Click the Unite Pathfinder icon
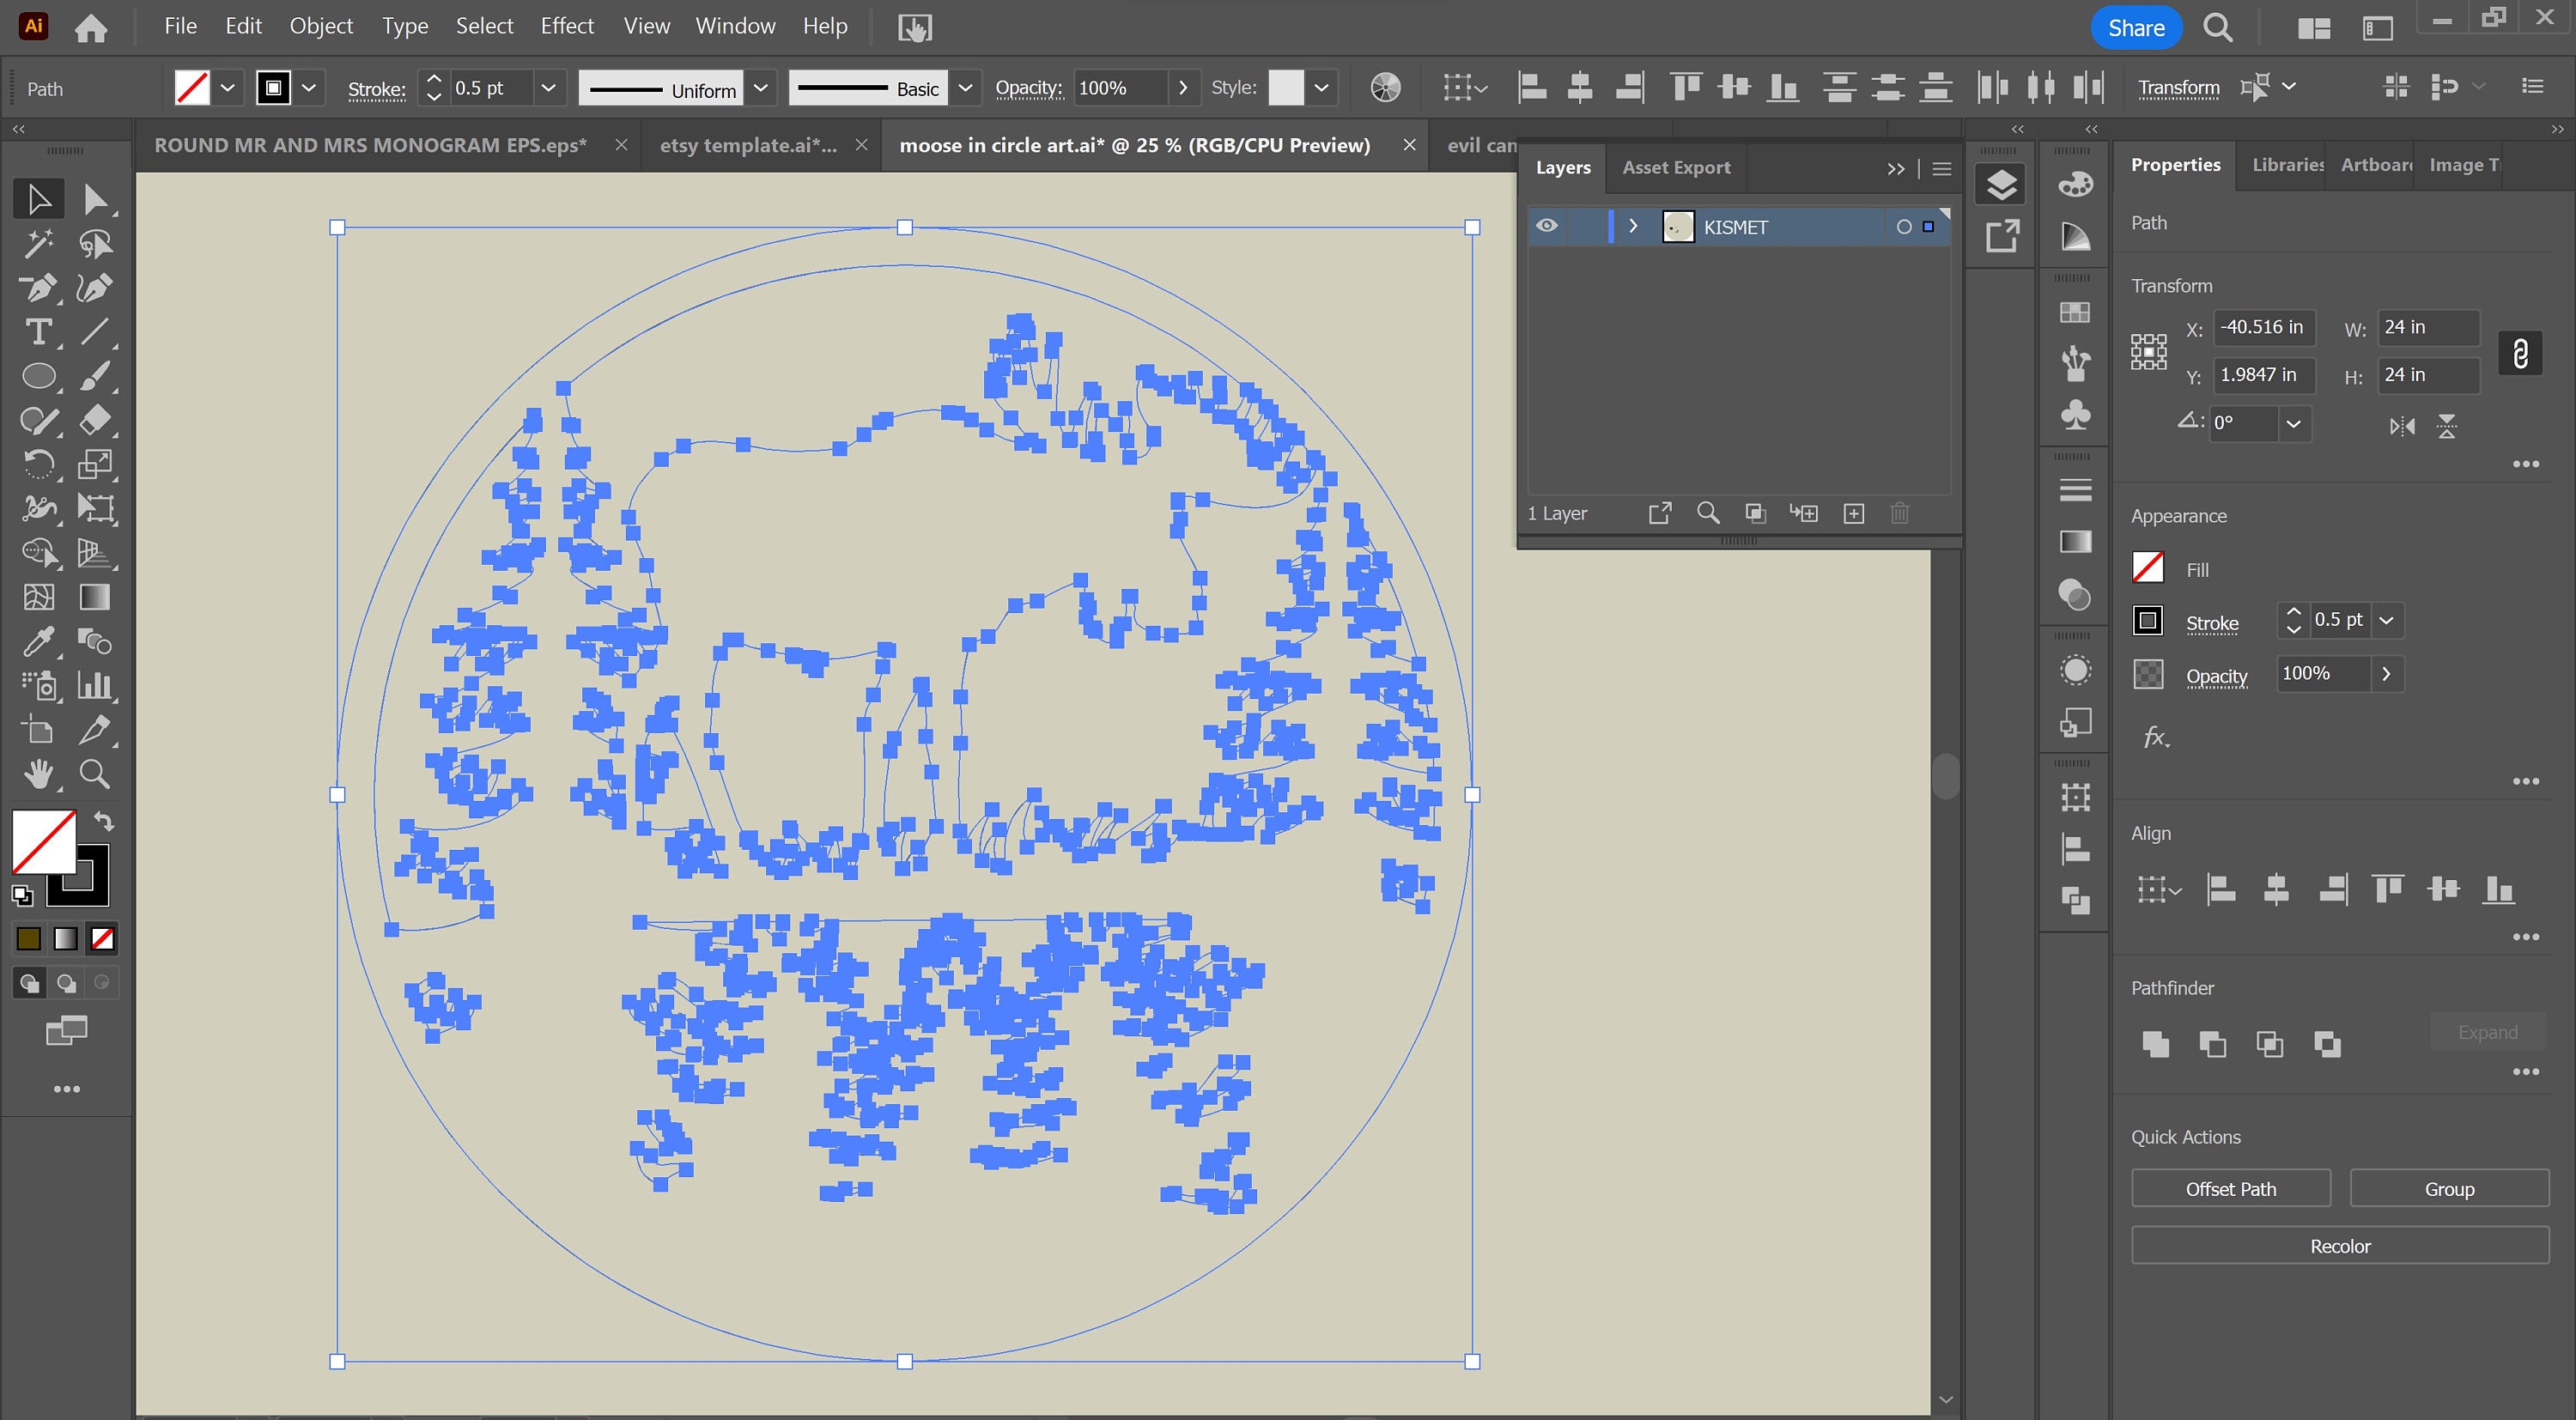2576x1420 pixels. coord(2154,1044)
